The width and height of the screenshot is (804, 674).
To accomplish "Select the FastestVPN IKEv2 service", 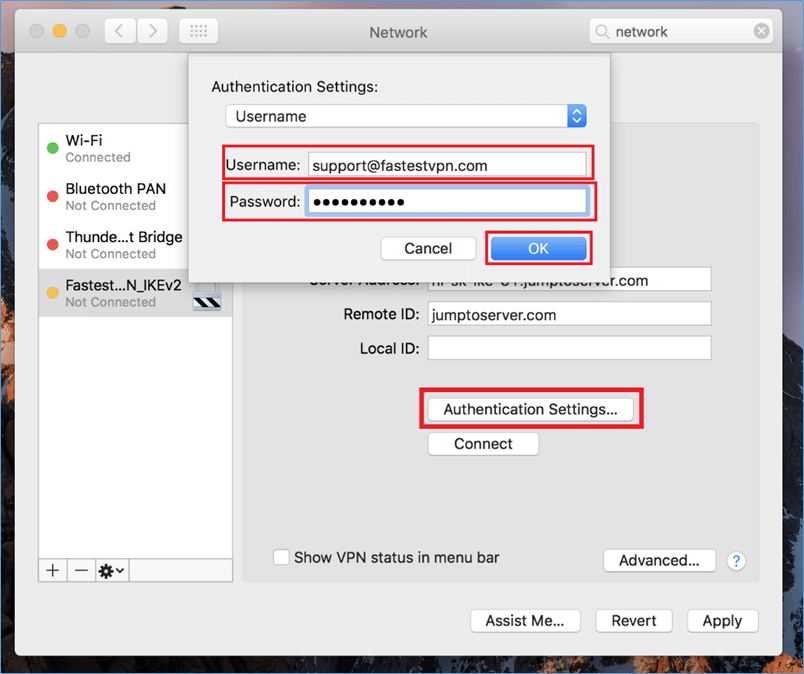I will point(135,293).
